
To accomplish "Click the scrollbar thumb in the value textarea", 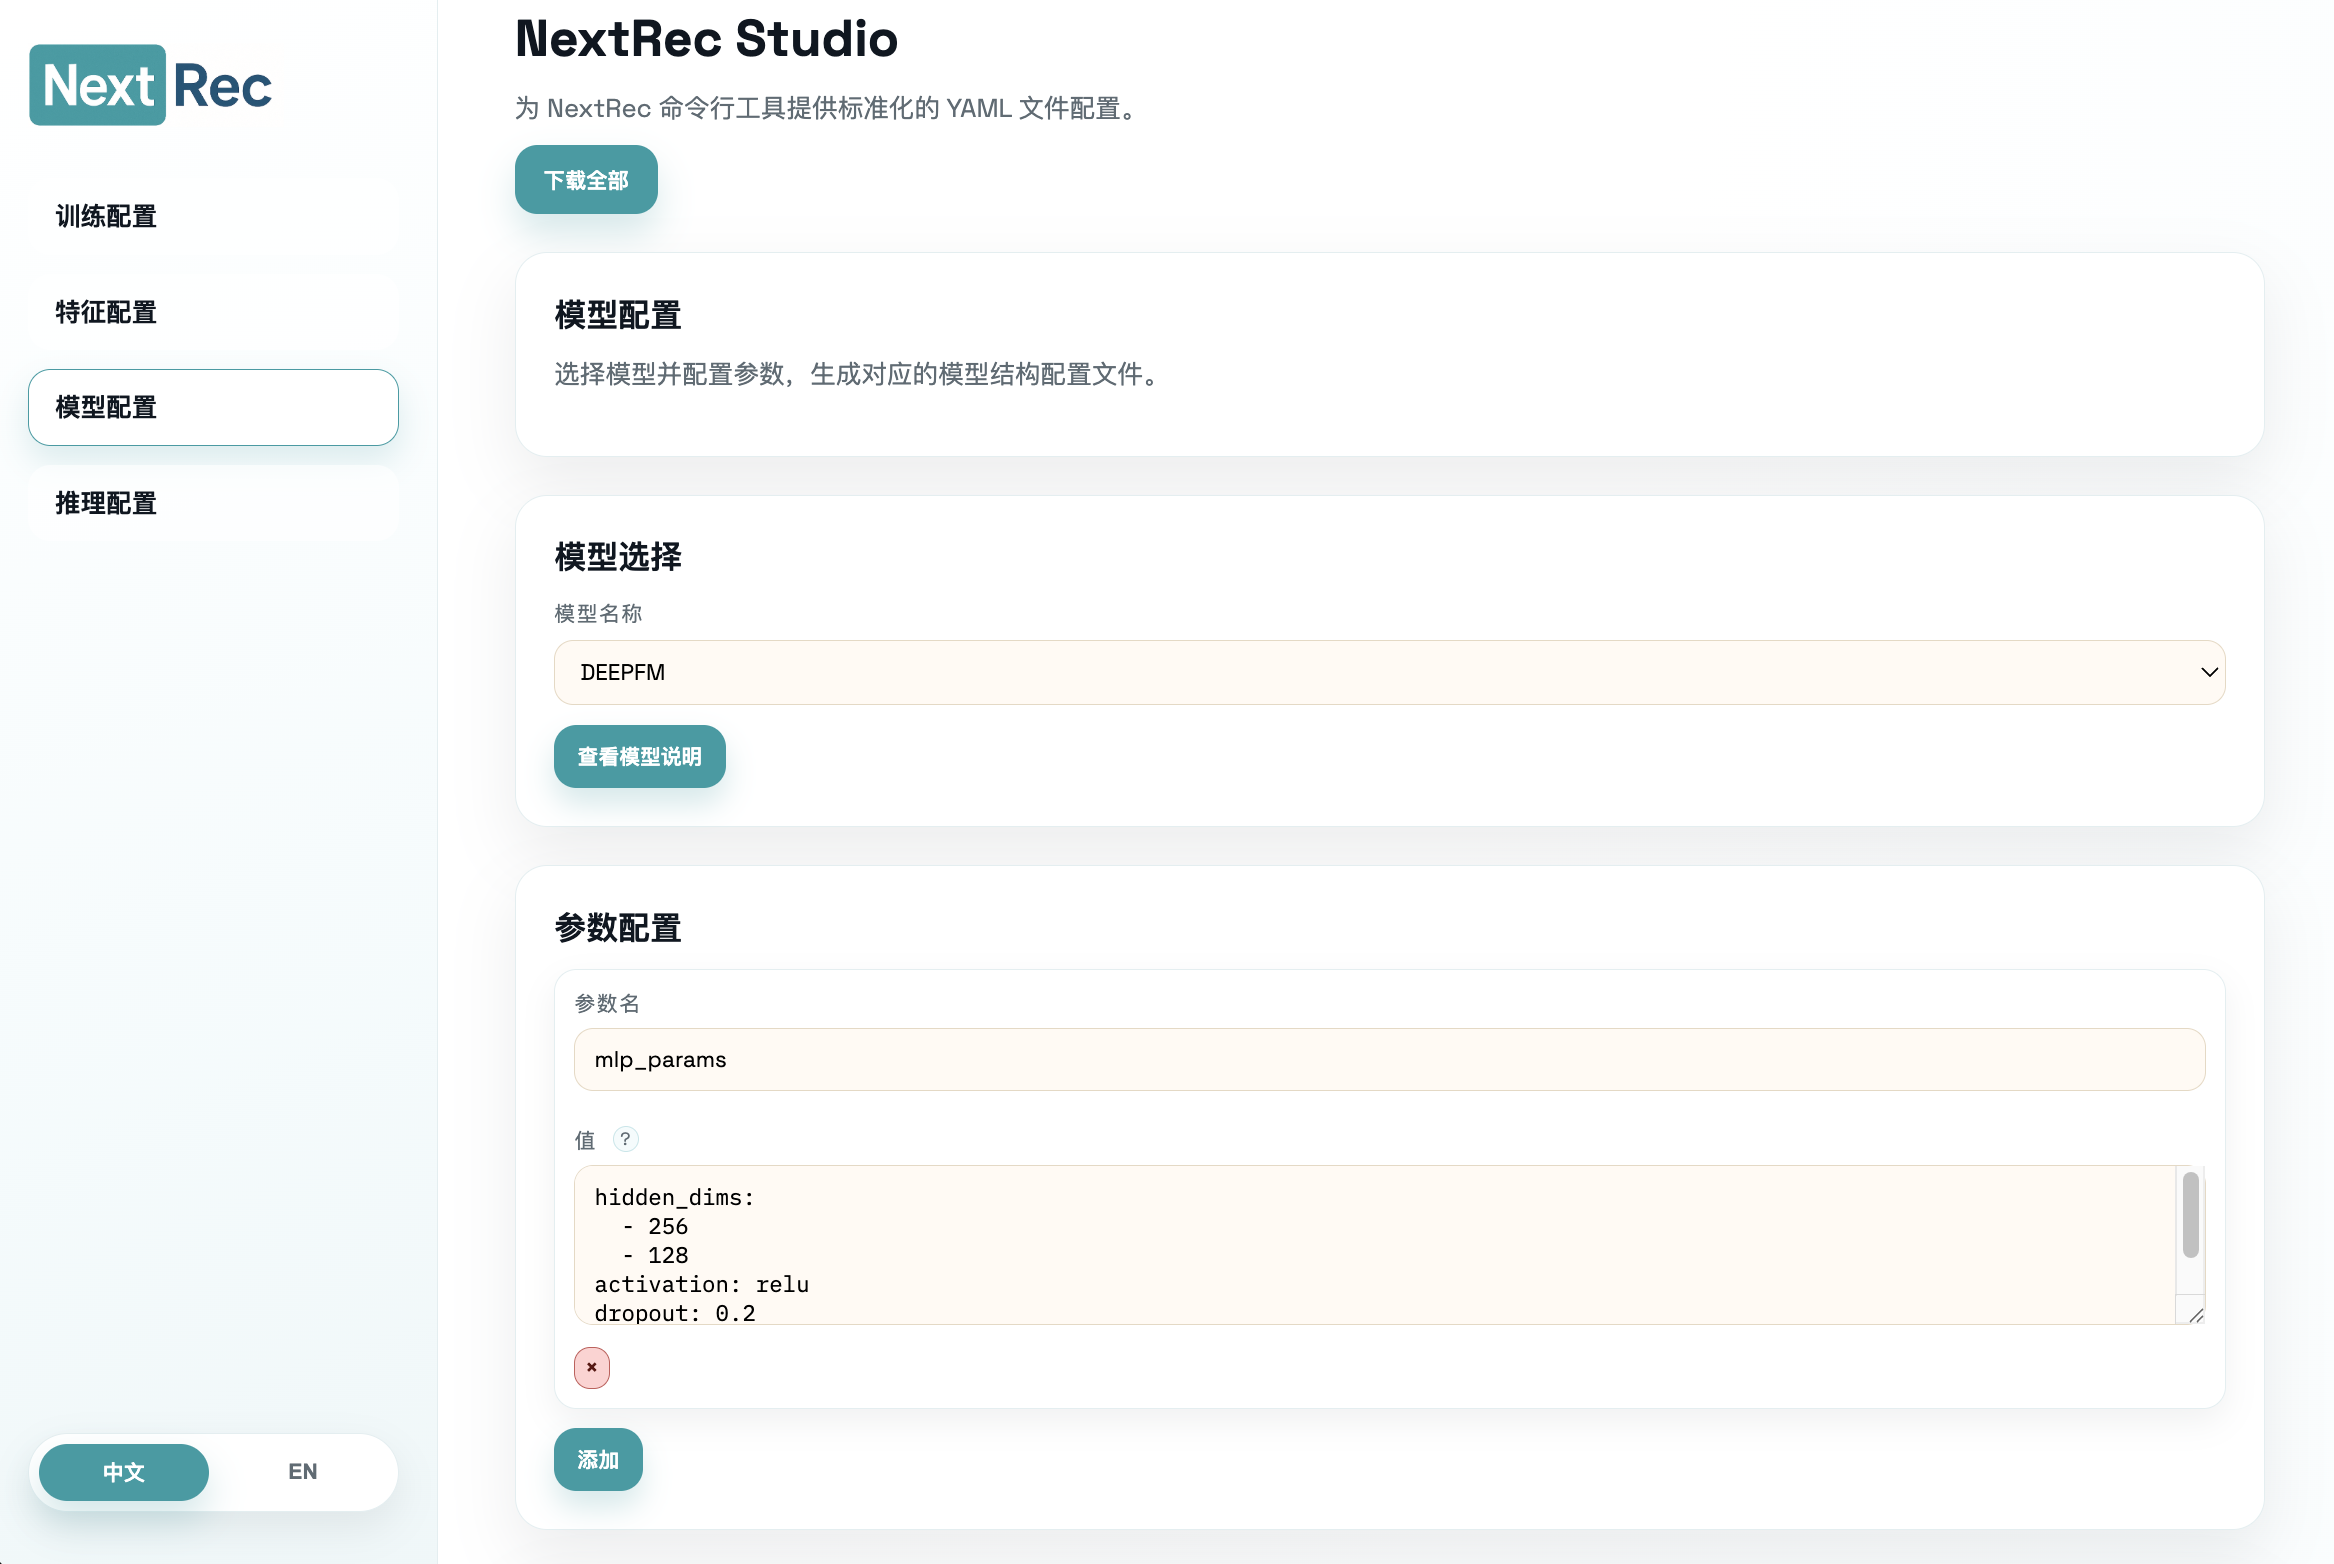I will pos(2190,1215).
